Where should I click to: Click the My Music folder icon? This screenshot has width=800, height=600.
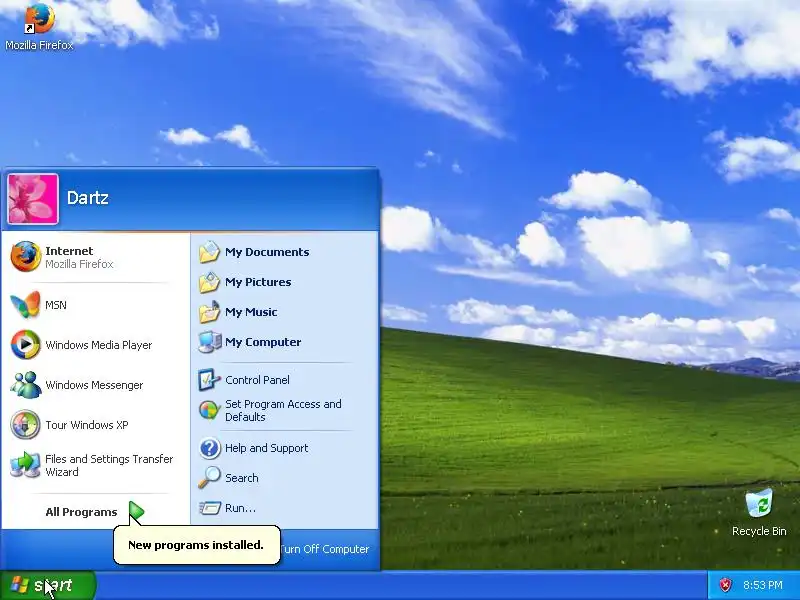click(x=209, y=312)
